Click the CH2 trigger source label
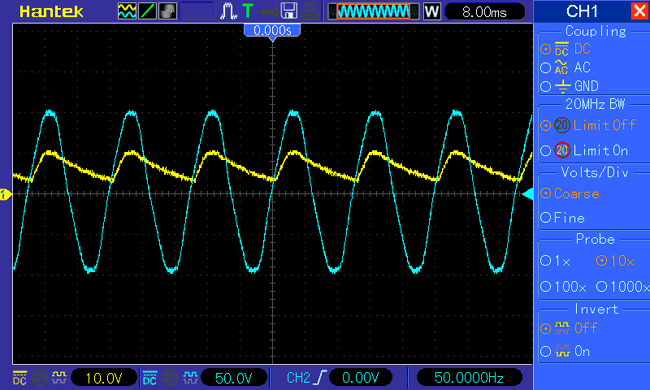Screen dimensions: 650x390 (298, 378)
